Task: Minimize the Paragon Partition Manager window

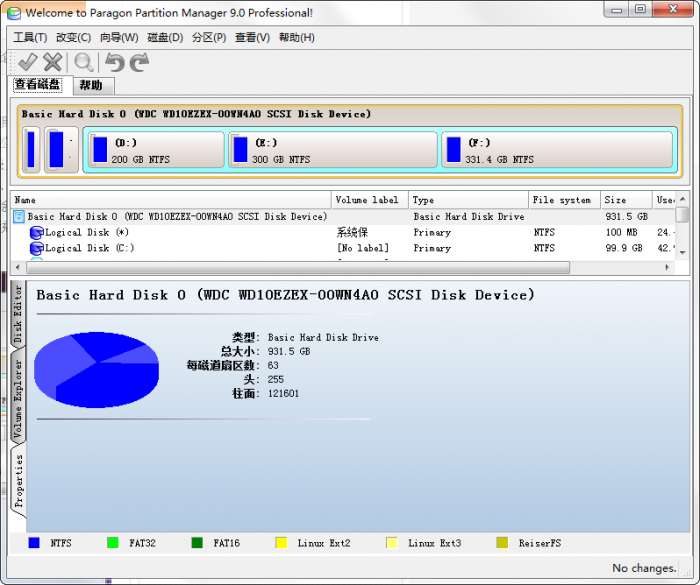Action: [x=617, y=9]
